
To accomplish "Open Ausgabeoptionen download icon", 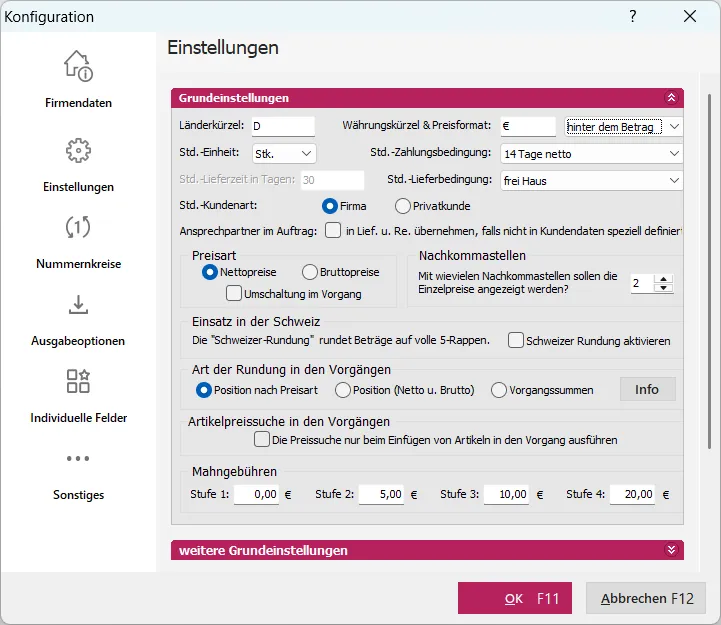I will (78, 305).
